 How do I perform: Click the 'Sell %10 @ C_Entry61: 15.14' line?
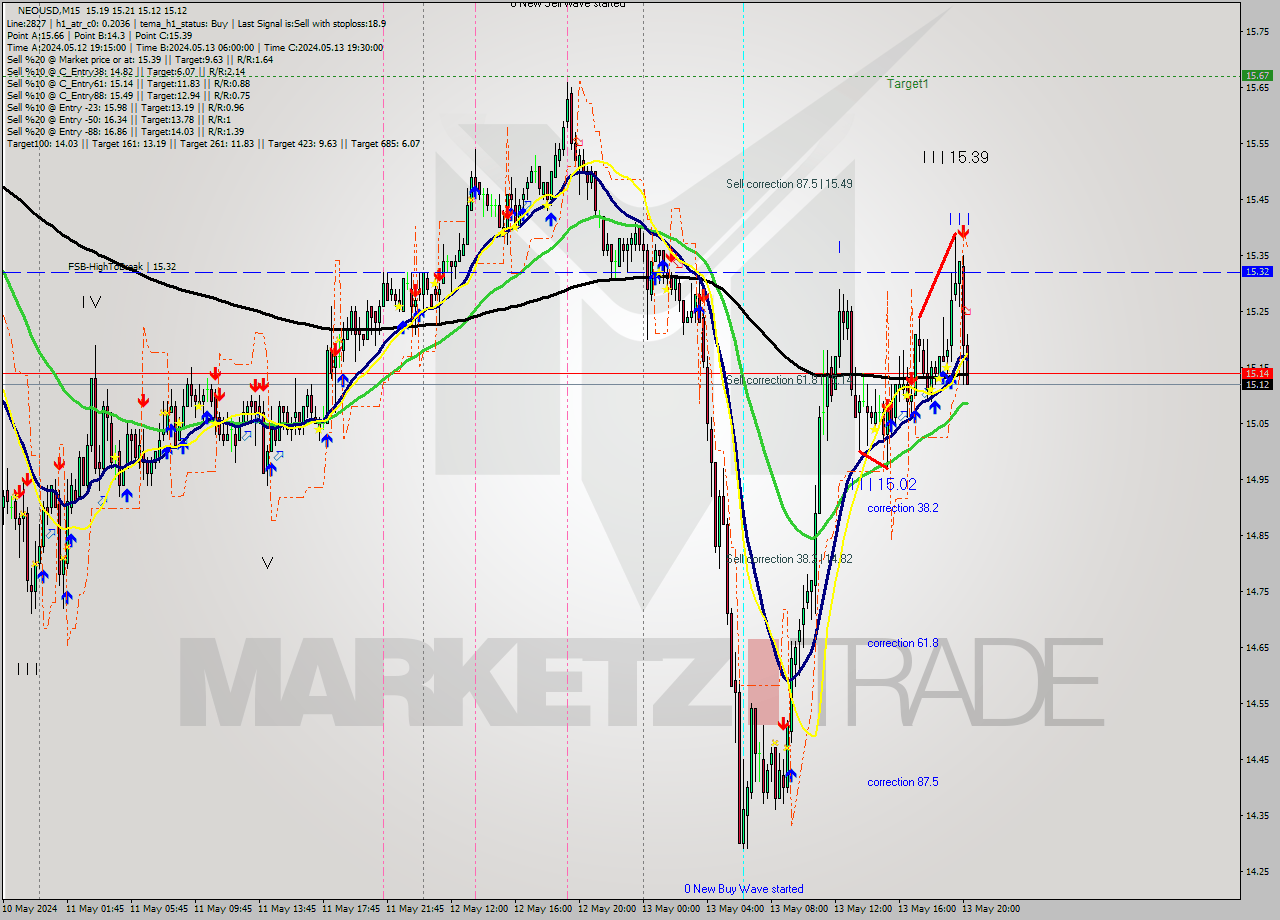click(x=128, y=83)
